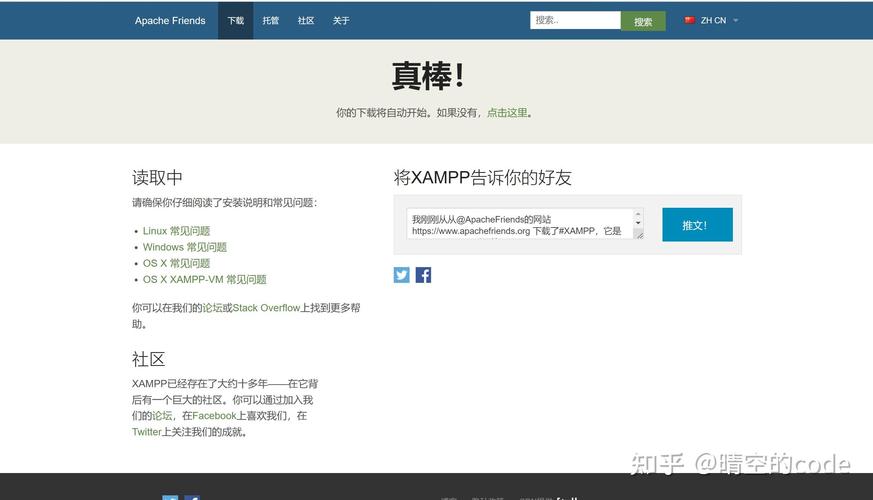Open Windows 常见问题 link
Screen dimensions: 873x500
tap(185, 247)
